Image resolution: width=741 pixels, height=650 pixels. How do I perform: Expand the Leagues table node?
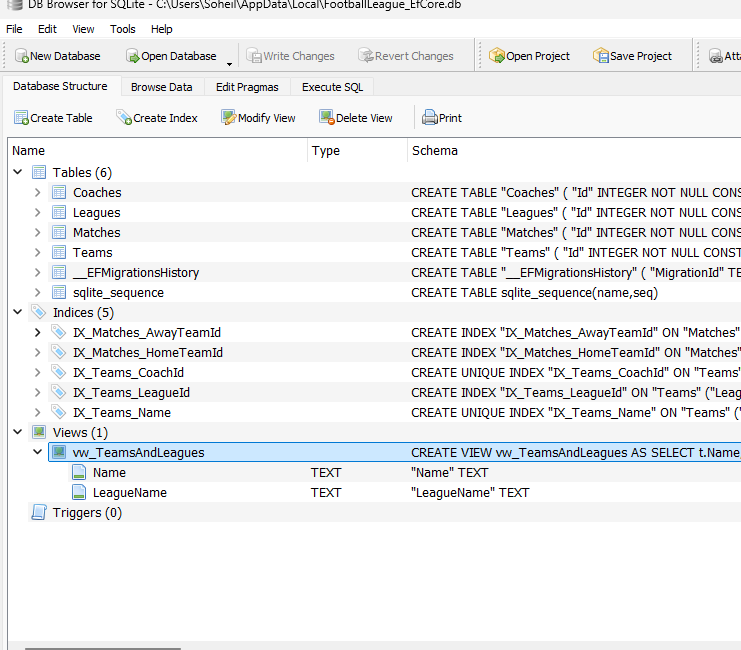click(37, 212)
